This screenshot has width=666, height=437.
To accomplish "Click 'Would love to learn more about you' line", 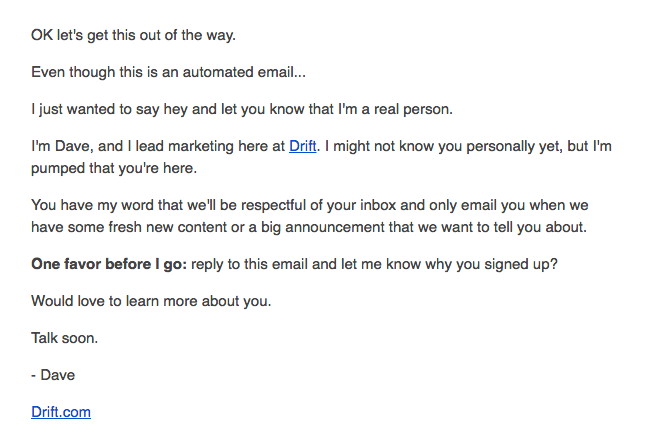I will (x=151, y=301).
